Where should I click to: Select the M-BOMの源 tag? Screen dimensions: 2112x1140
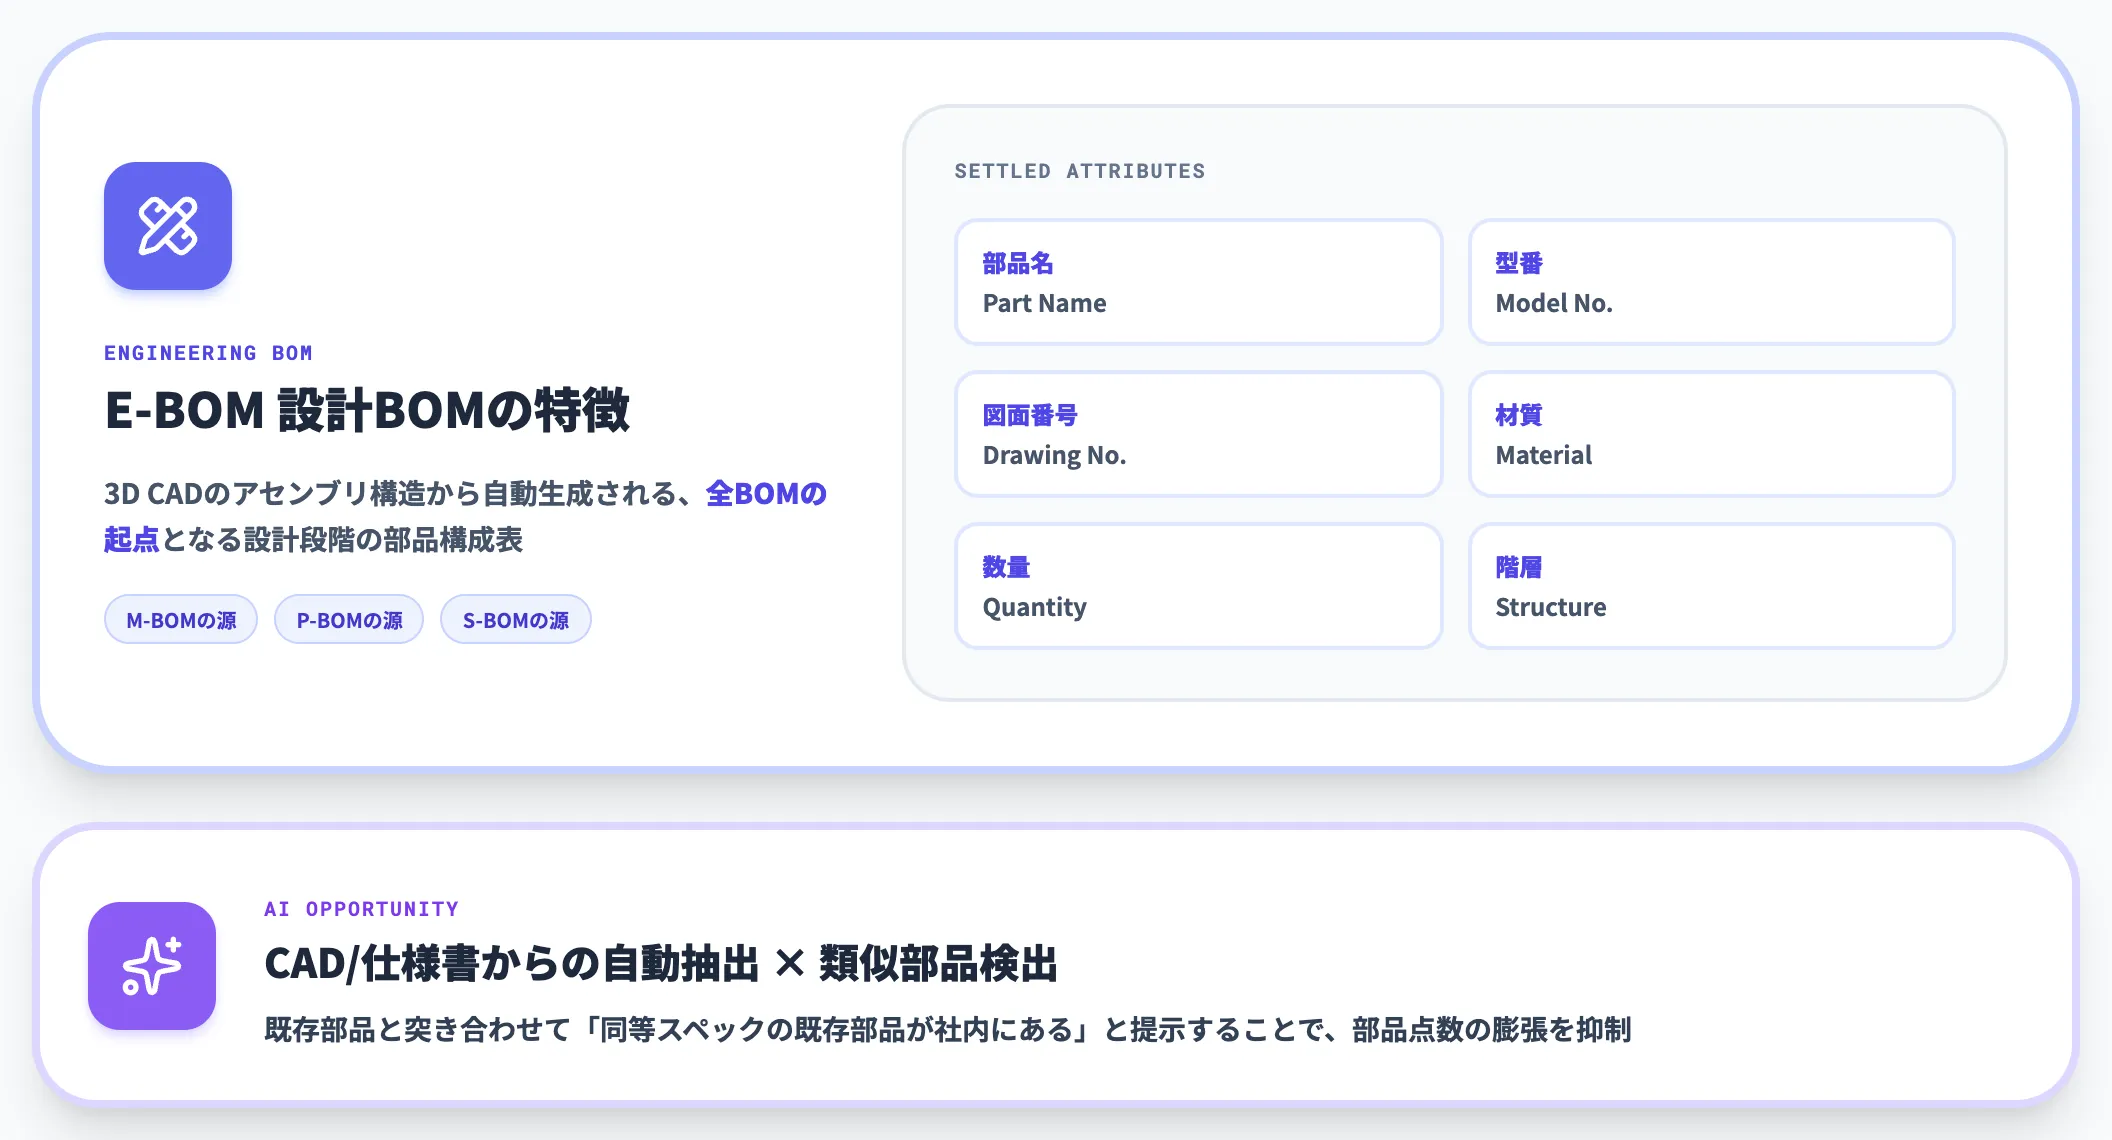181,620
